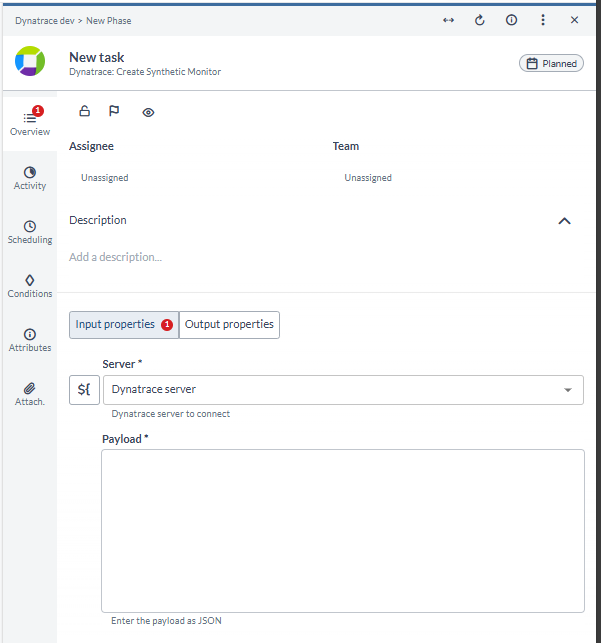Click 'Dynatrace: Create Synthetic Monitor' subtitle
The image size is (601, 643).
pyautogui.click(x=145, y=72)
